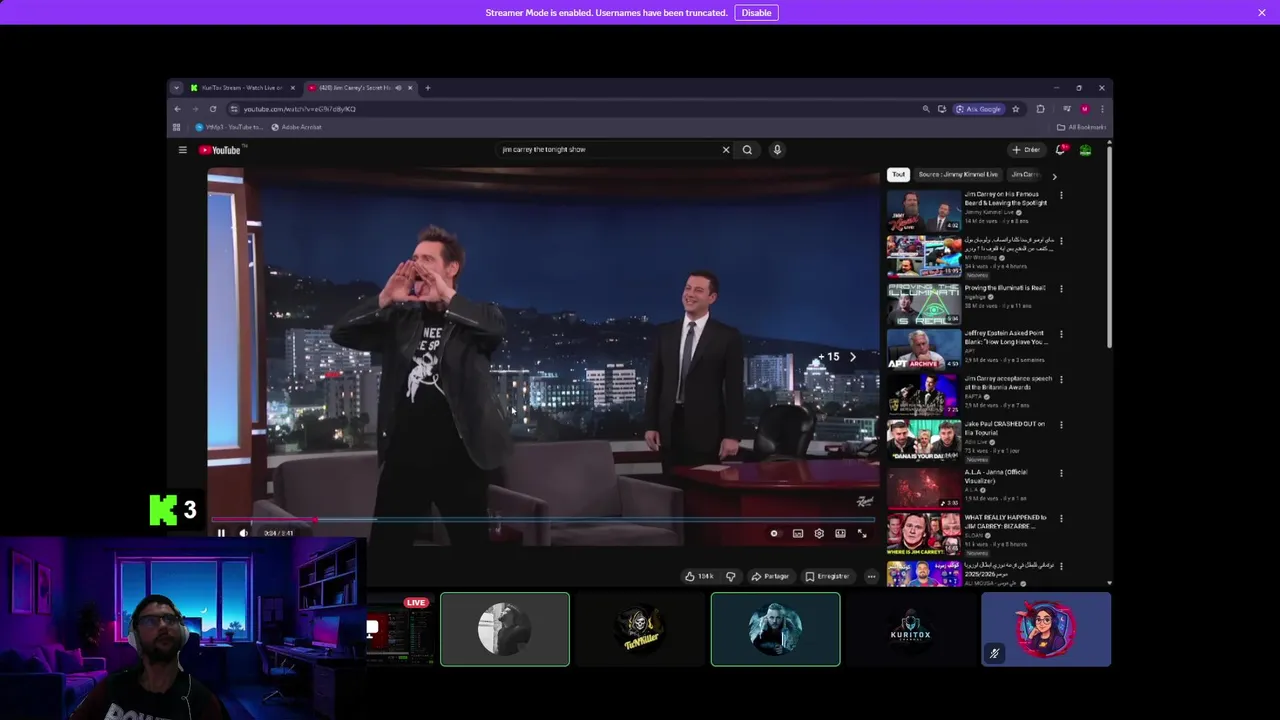The width and height of the screenshot is (1280, 720).
Task: Select the Jim Carrey's Secret browser tab
Action: 360,88
